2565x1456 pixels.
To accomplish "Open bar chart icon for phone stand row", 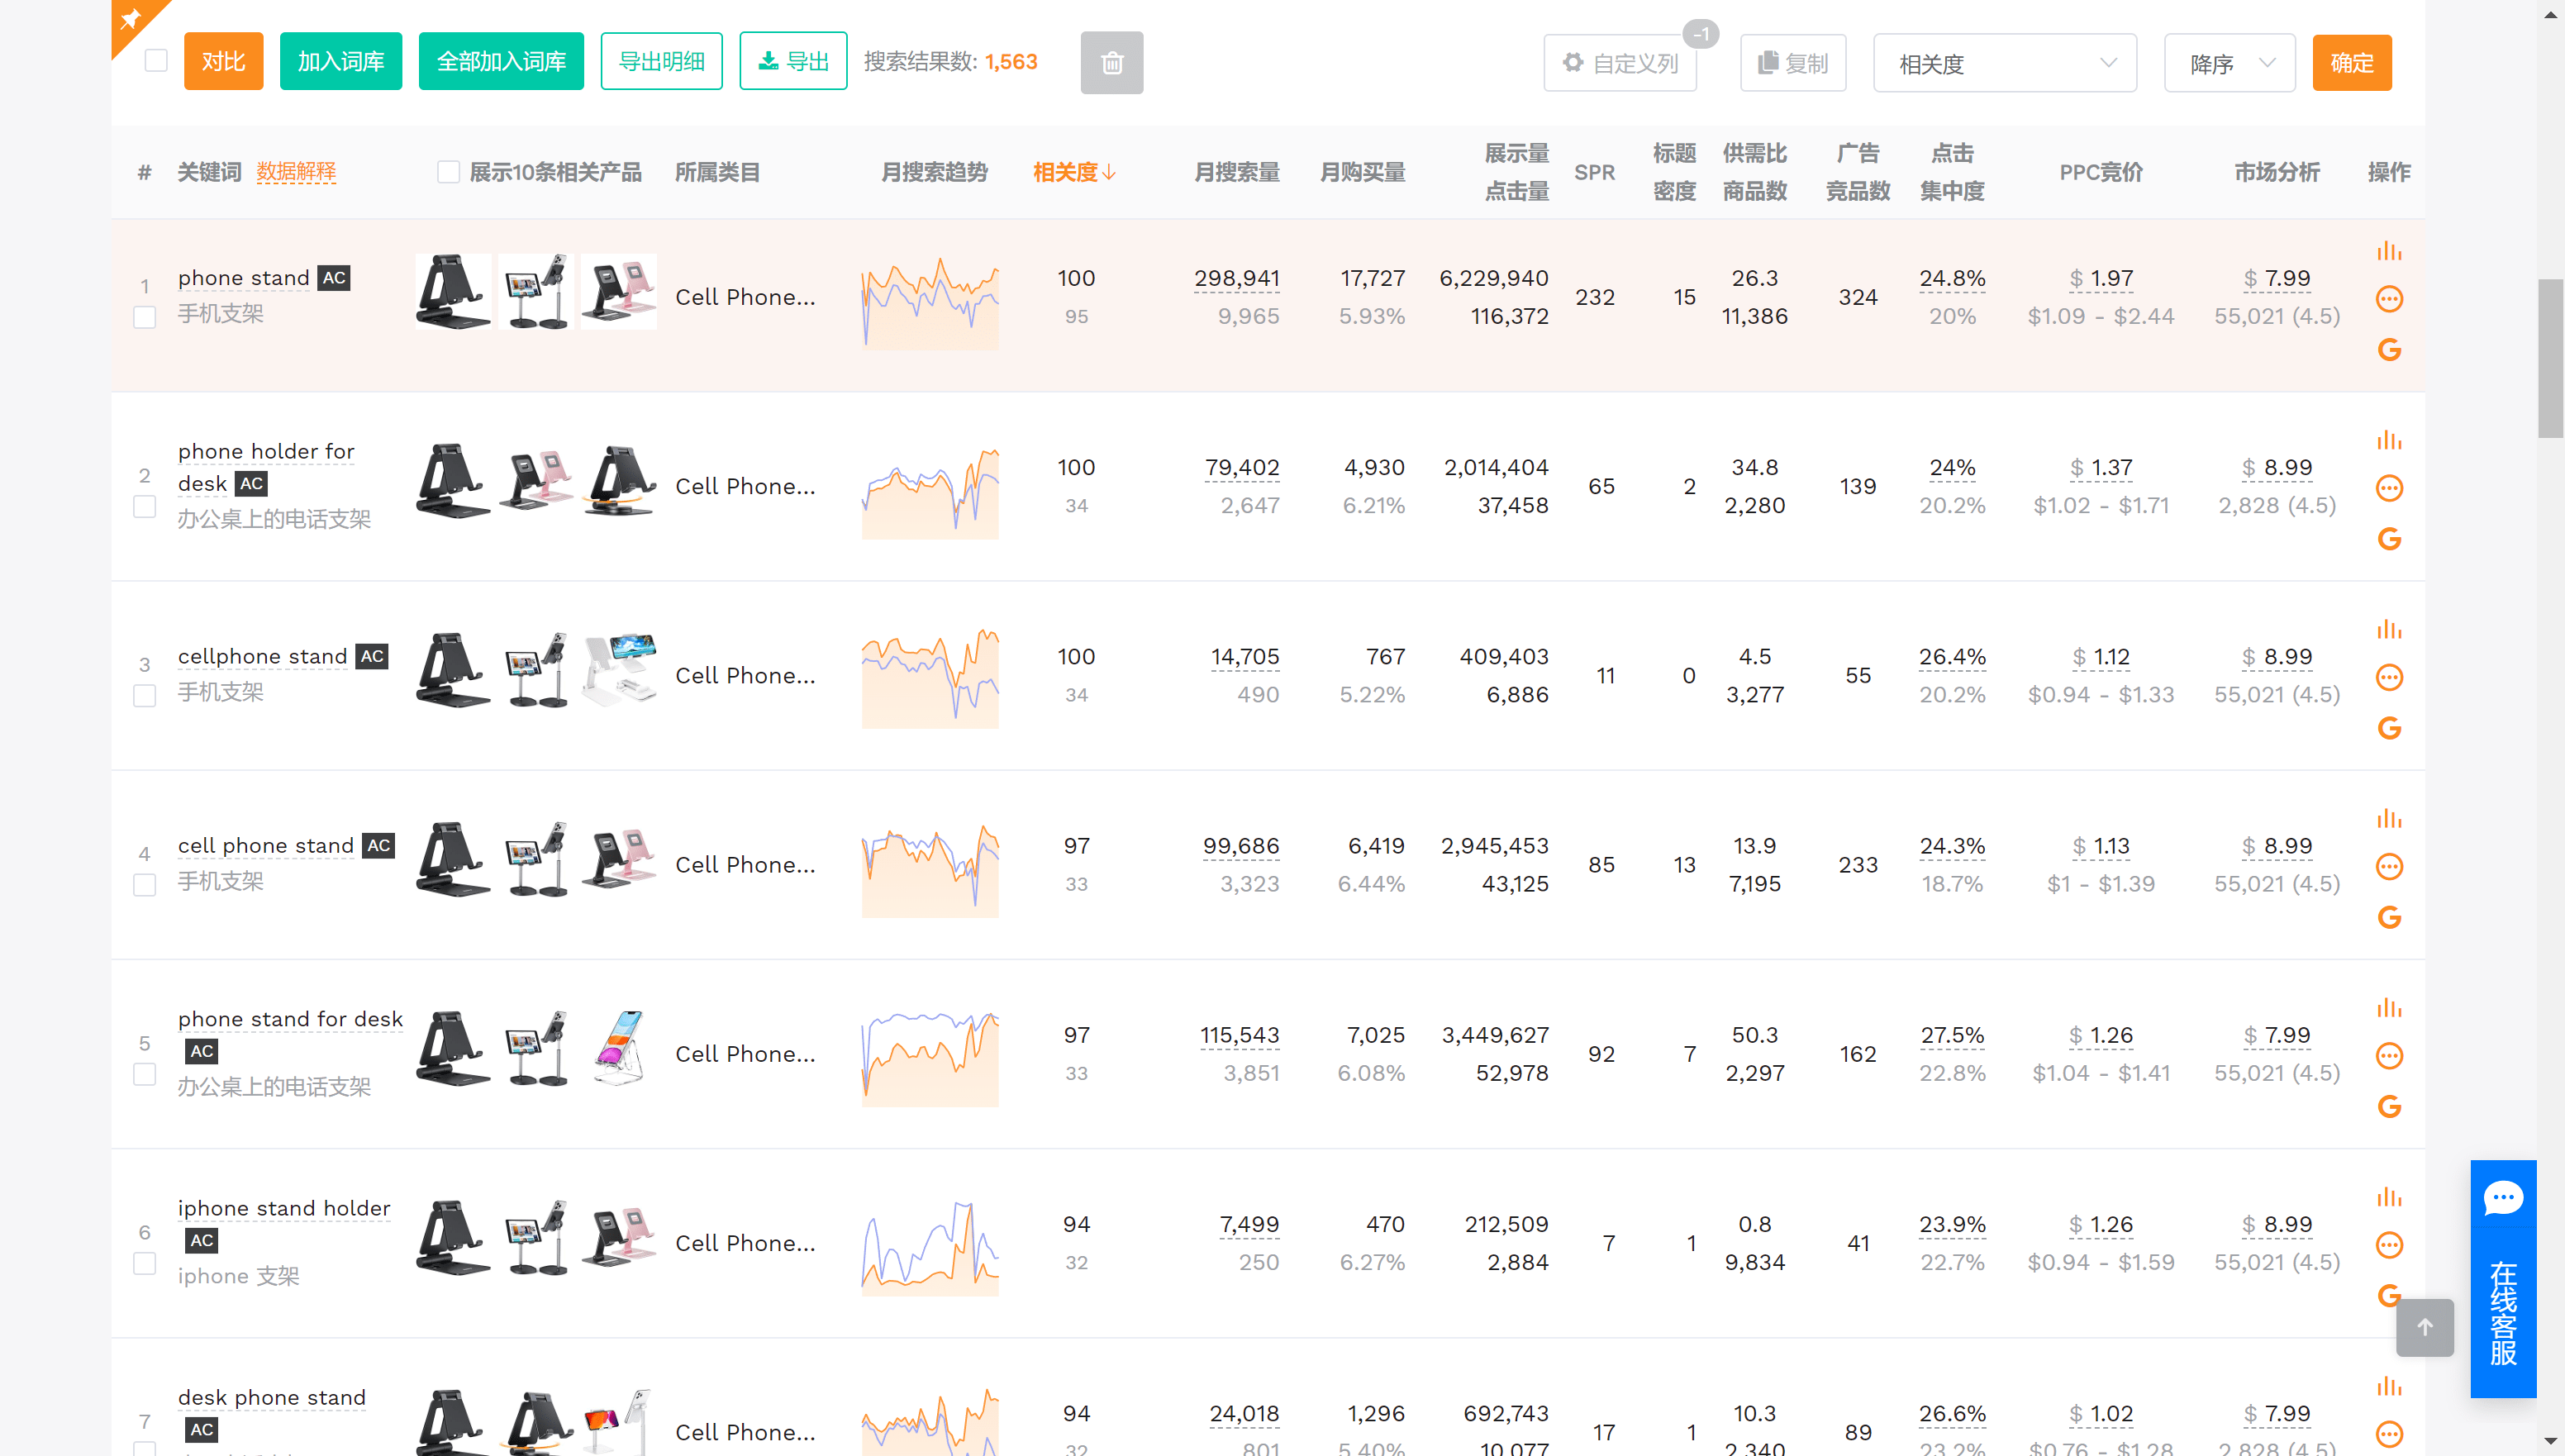I will point(2389,250).
